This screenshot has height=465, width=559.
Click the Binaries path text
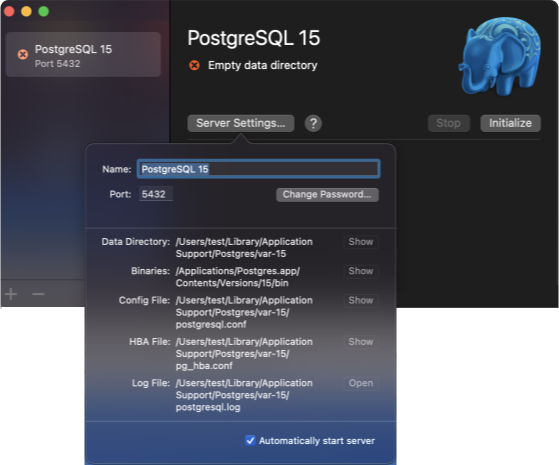pos(238,277)
